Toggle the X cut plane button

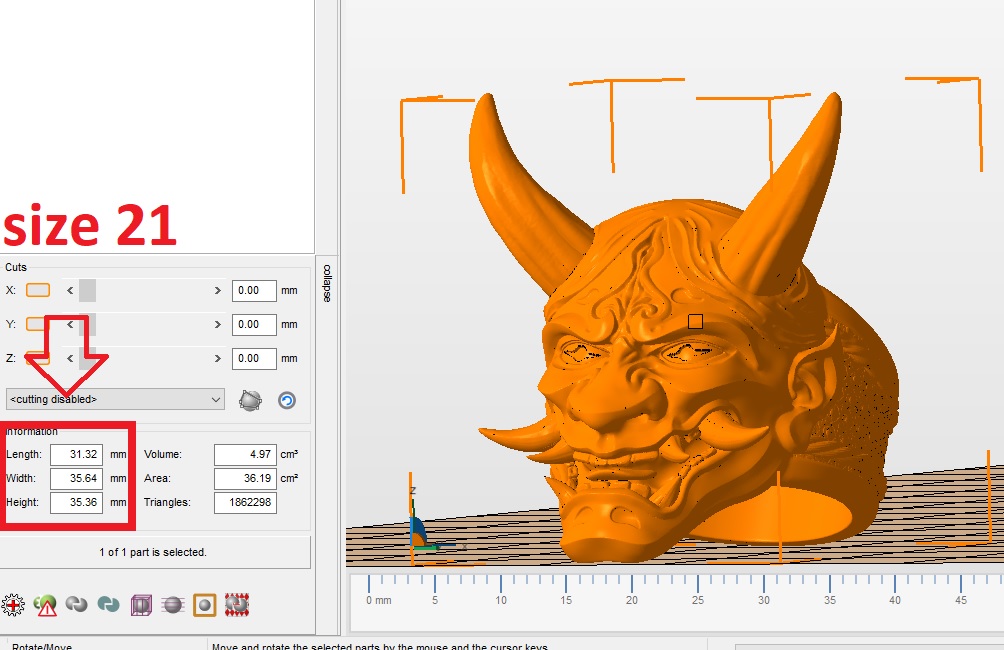pyautogui.click(x=38, y=290)
